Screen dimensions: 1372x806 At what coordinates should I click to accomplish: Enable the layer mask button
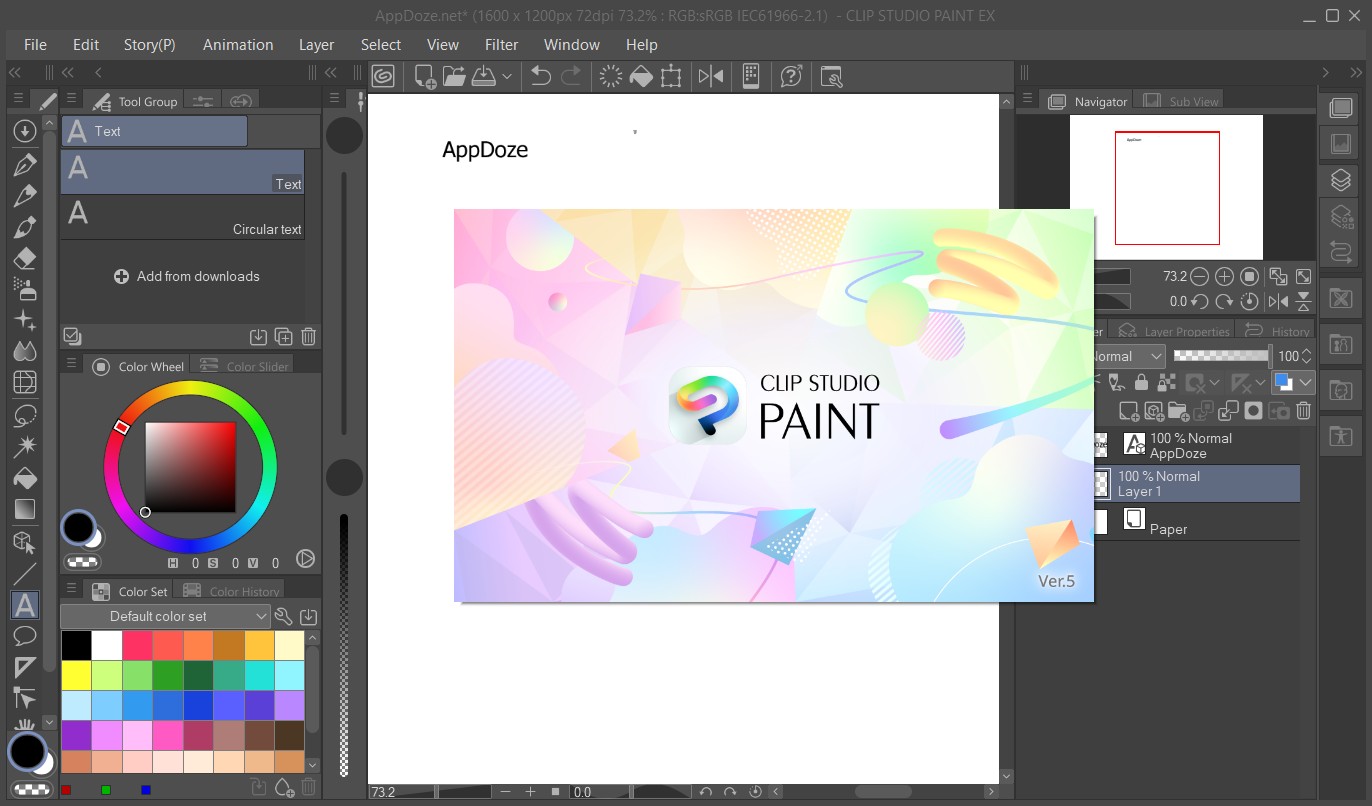point(1253,411)
